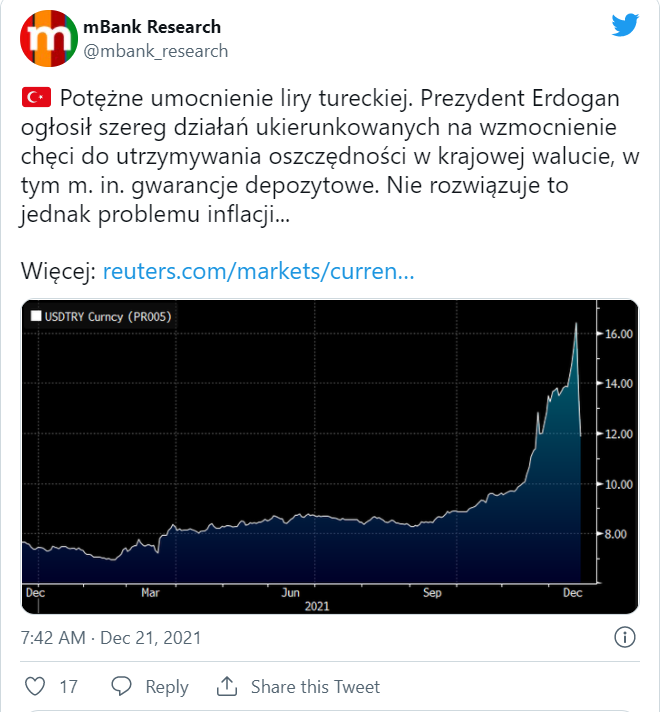Open the reuters.com markets link
This screenshot has width=662, height=712.
(x=258, y=271)
